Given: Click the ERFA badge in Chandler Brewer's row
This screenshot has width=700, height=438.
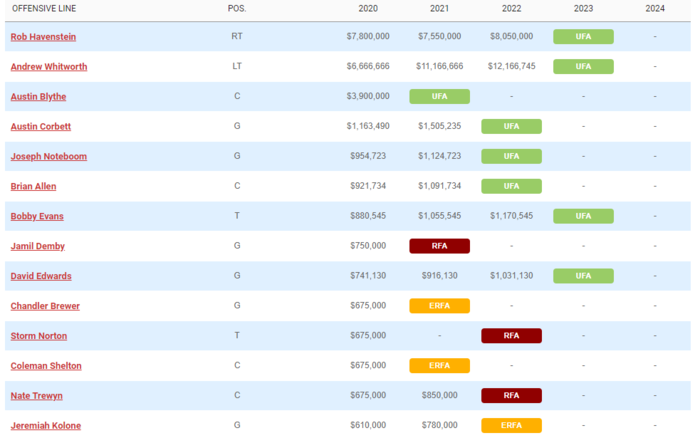Looking at the screenshot, I should point(439,306).
